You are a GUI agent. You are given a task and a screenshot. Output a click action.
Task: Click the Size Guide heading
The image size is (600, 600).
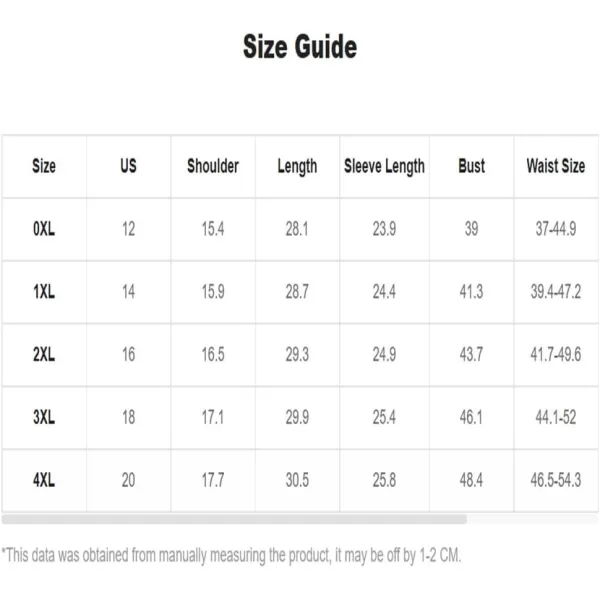(300, 46)
